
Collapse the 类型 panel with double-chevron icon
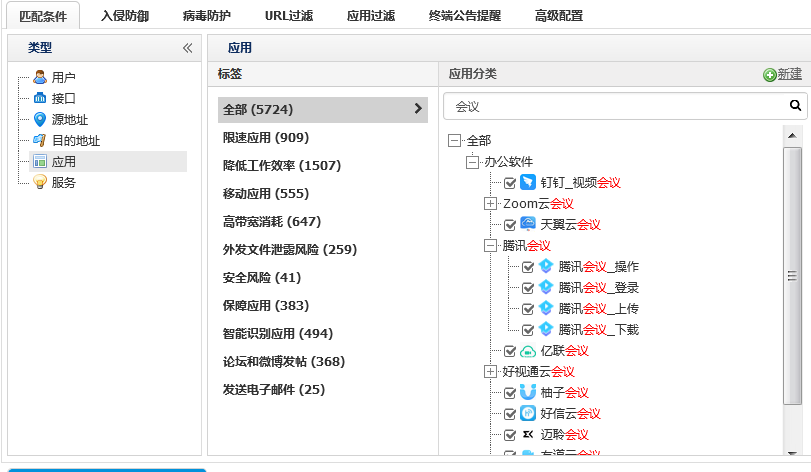pos(187,48)
